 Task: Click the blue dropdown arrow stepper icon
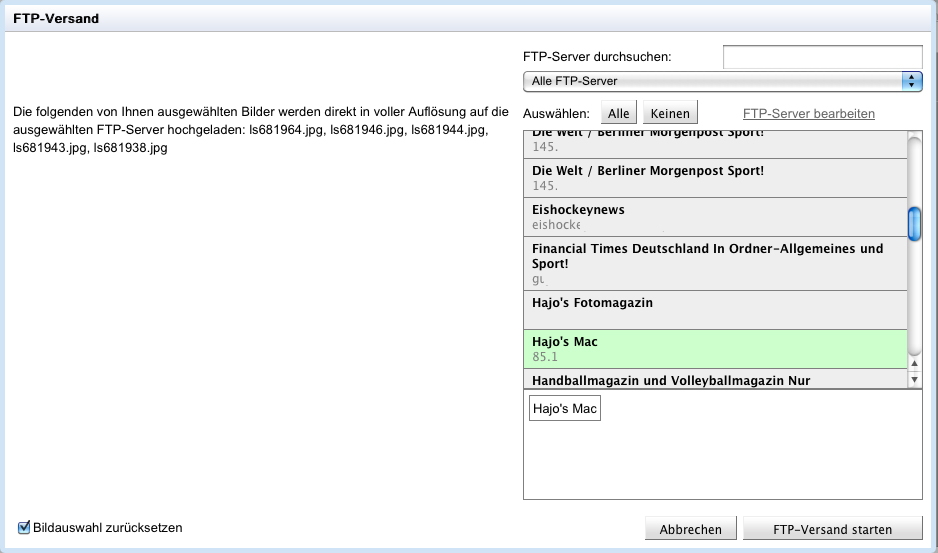(x=911, y=81)
